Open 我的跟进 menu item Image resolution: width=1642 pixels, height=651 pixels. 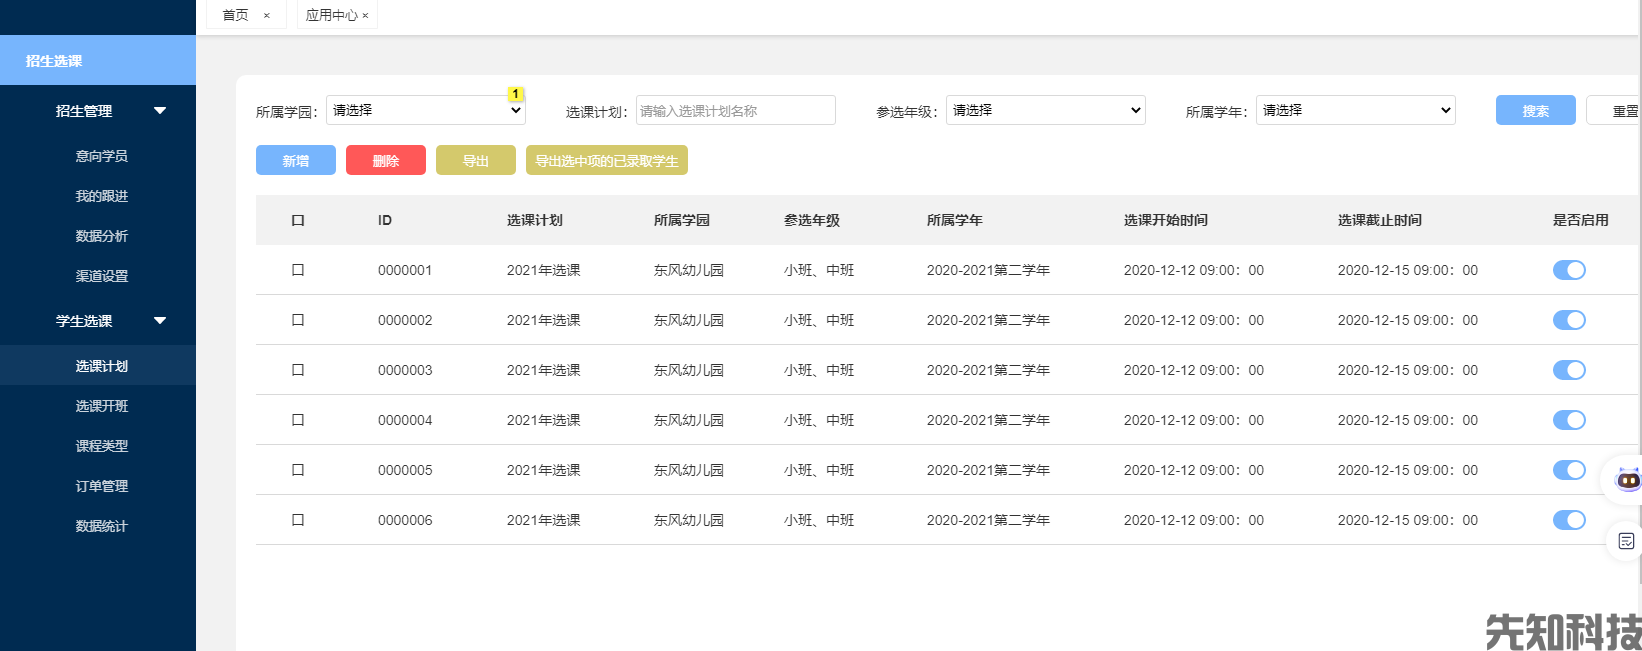[102, 196]
